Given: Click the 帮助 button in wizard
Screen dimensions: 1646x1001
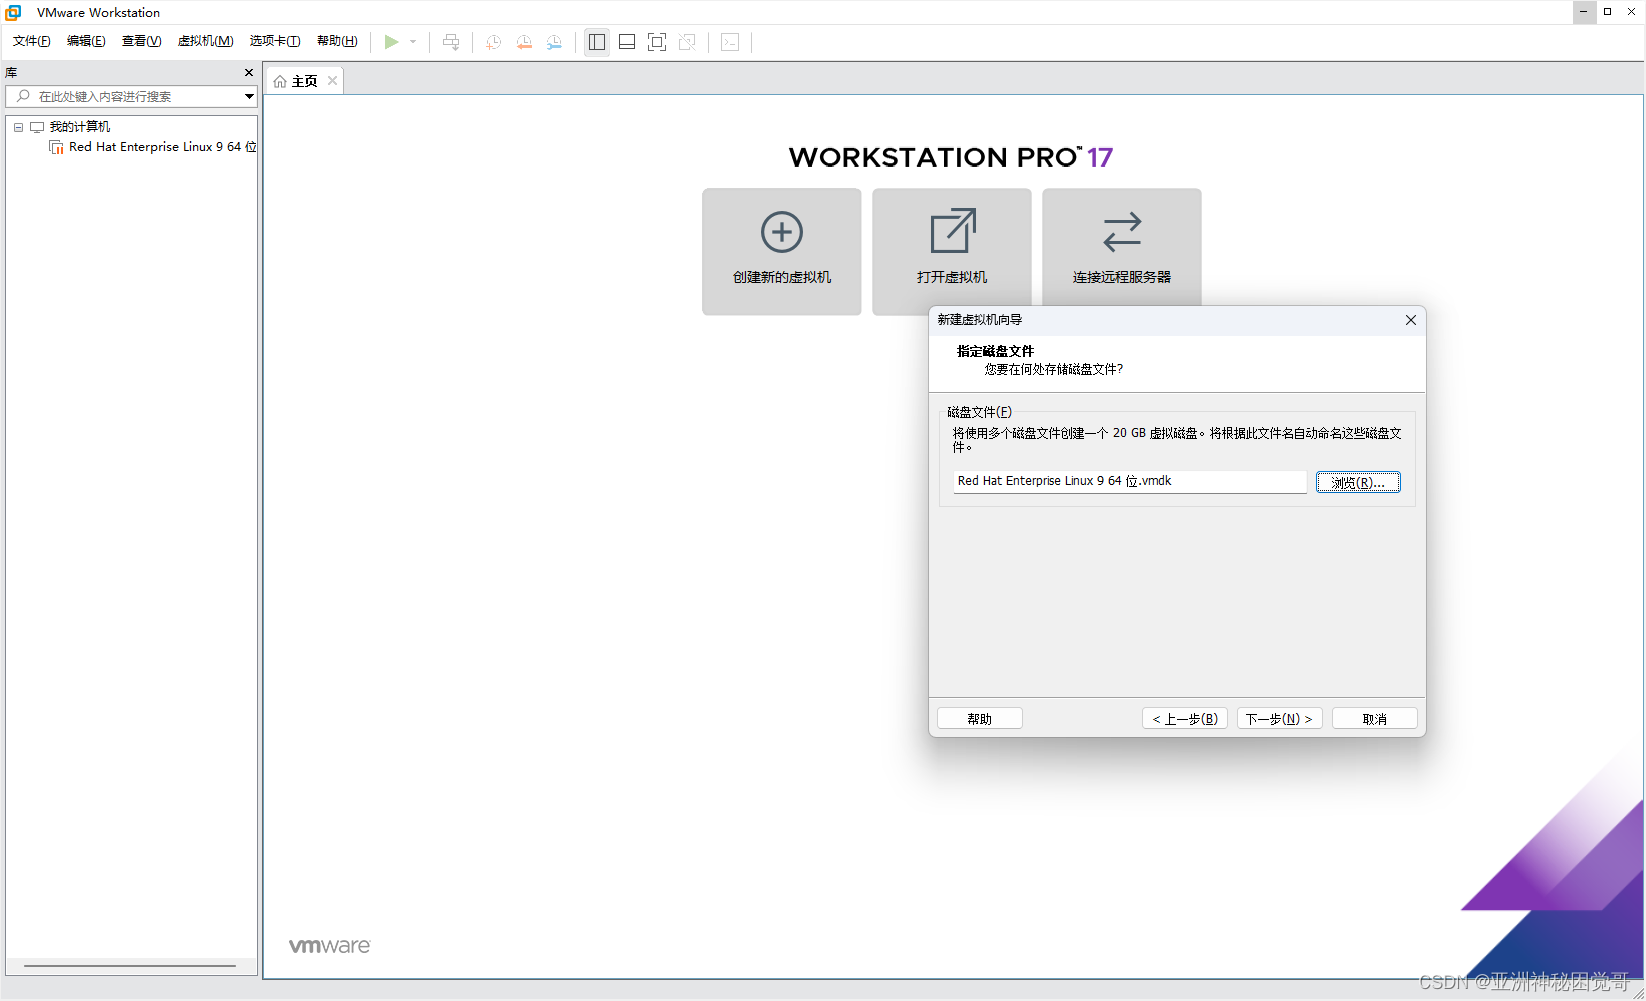Looking at the screenshot, I should [980, 719].
